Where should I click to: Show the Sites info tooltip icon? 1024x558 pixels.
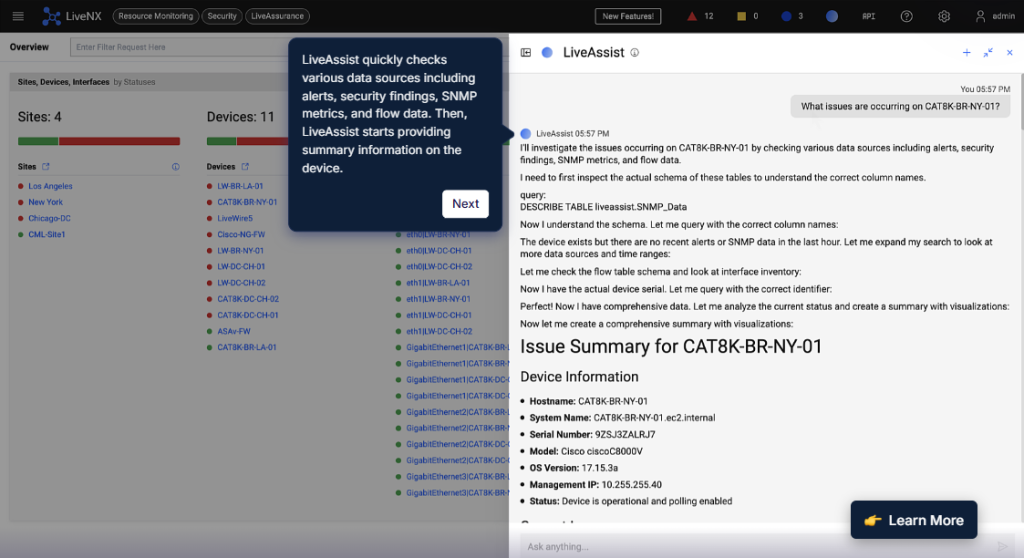[x=176, y=167]
